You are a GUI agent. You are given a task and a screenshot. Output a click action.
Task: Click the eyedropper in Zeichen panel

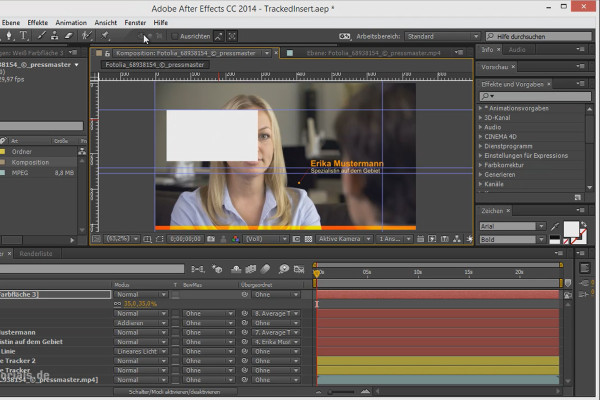click(555, 227)
